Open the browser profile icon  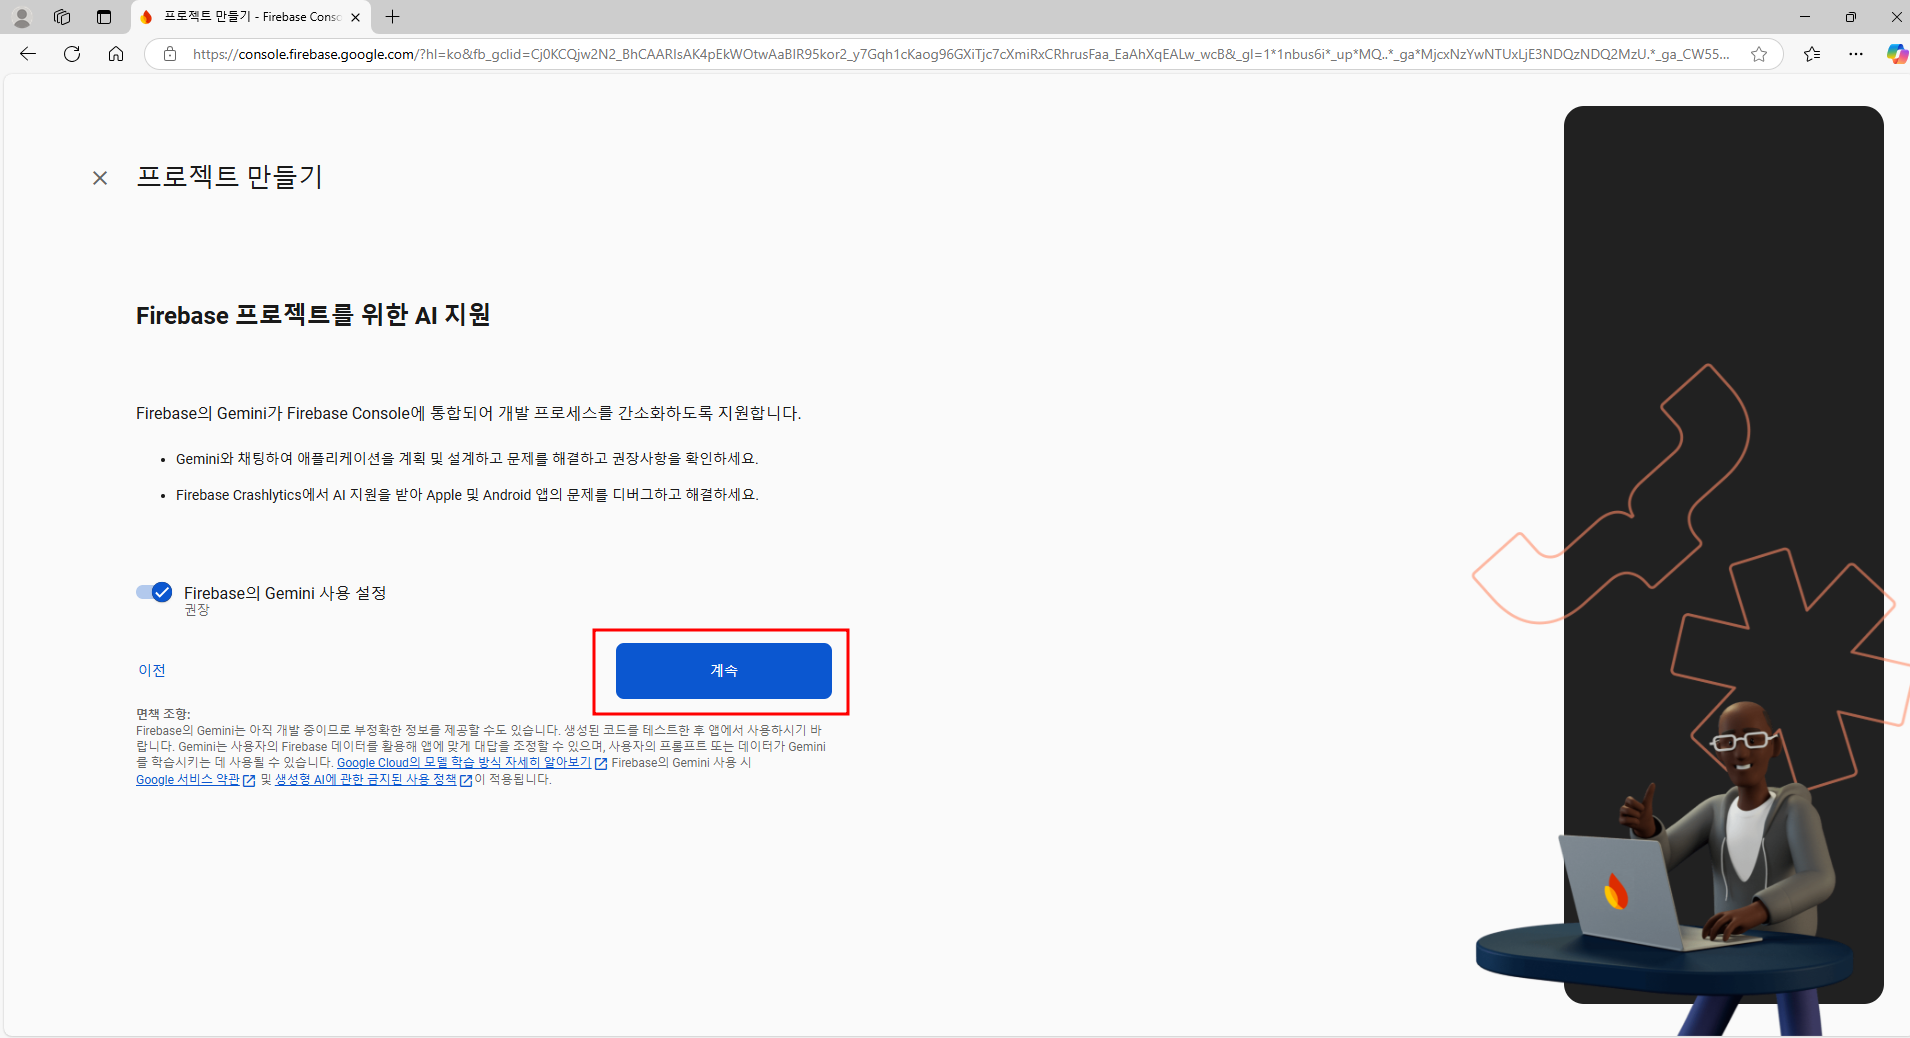click(x=22, y=17)
